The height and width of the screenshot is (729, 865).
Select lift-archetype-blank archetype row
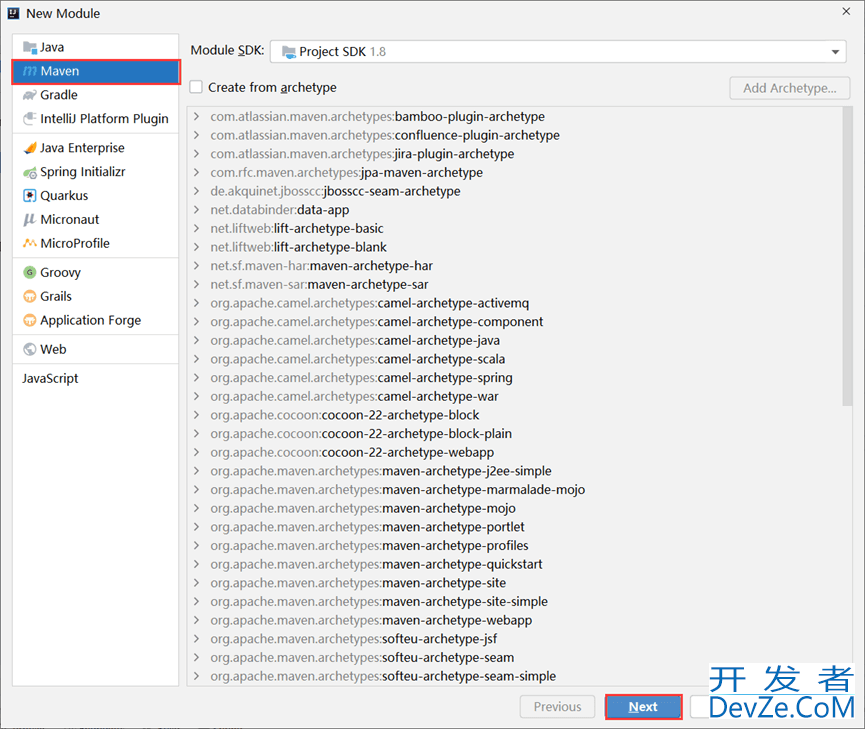516,247
